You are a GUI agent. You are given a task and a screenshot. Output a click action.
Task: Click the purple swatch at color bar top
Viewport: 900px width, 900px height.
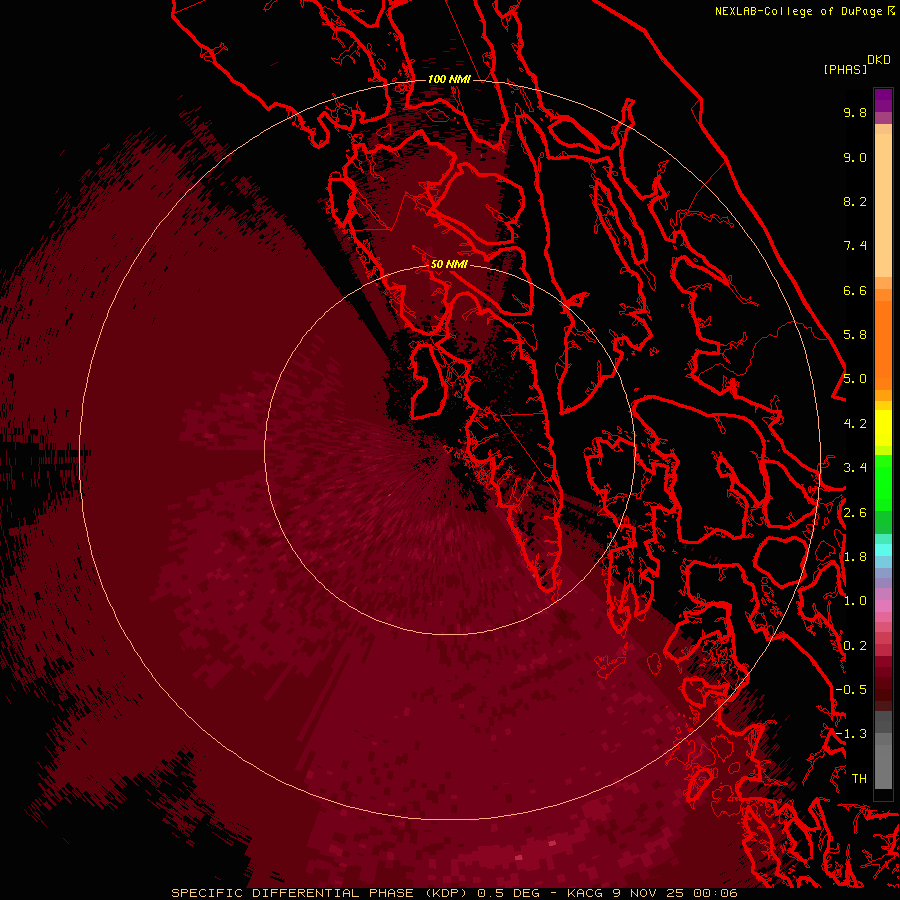pyautogui.click(x=883, y=100)
